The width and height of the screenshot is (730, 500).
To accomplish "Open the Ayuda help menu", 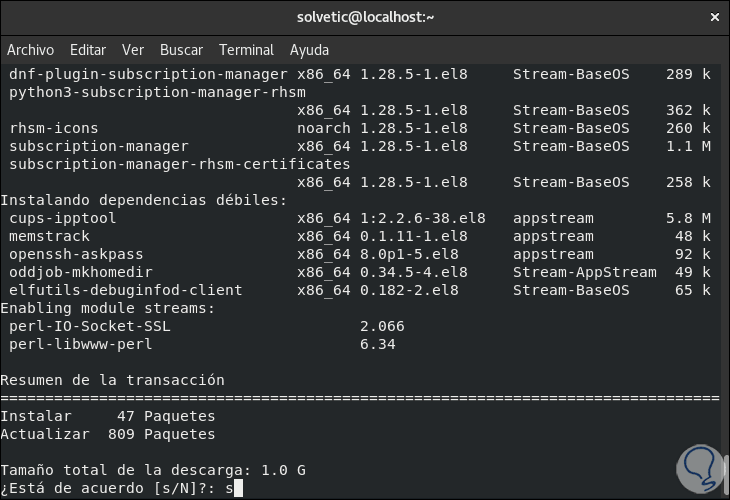I will (x=310, y=50).
